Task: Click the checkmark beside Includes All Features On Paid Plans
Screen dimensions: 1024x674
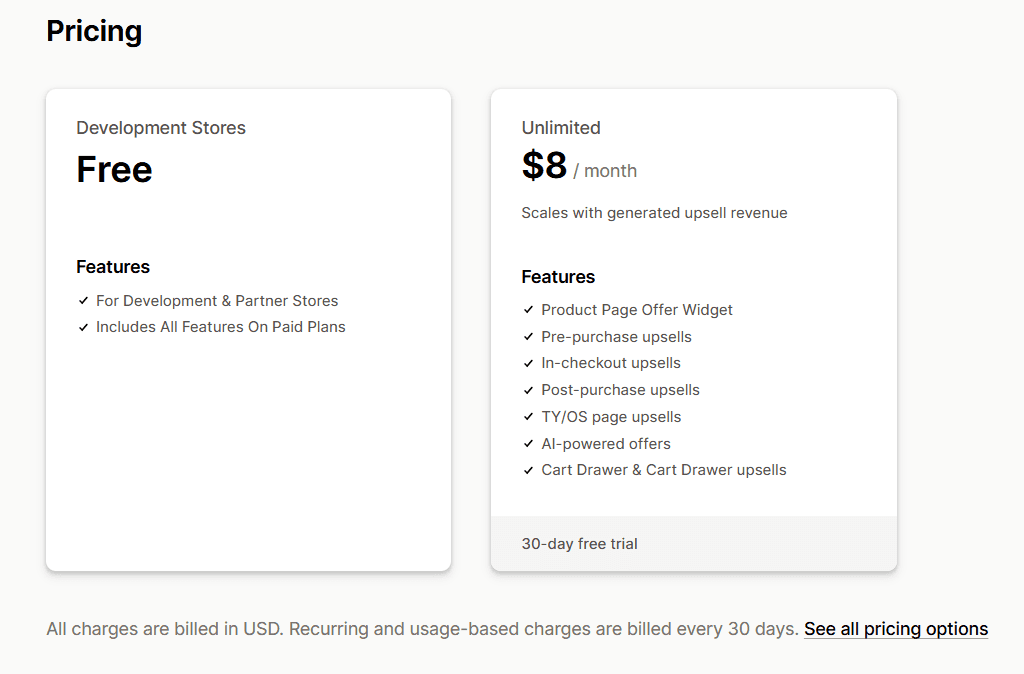Action: [x=83, y=326]
